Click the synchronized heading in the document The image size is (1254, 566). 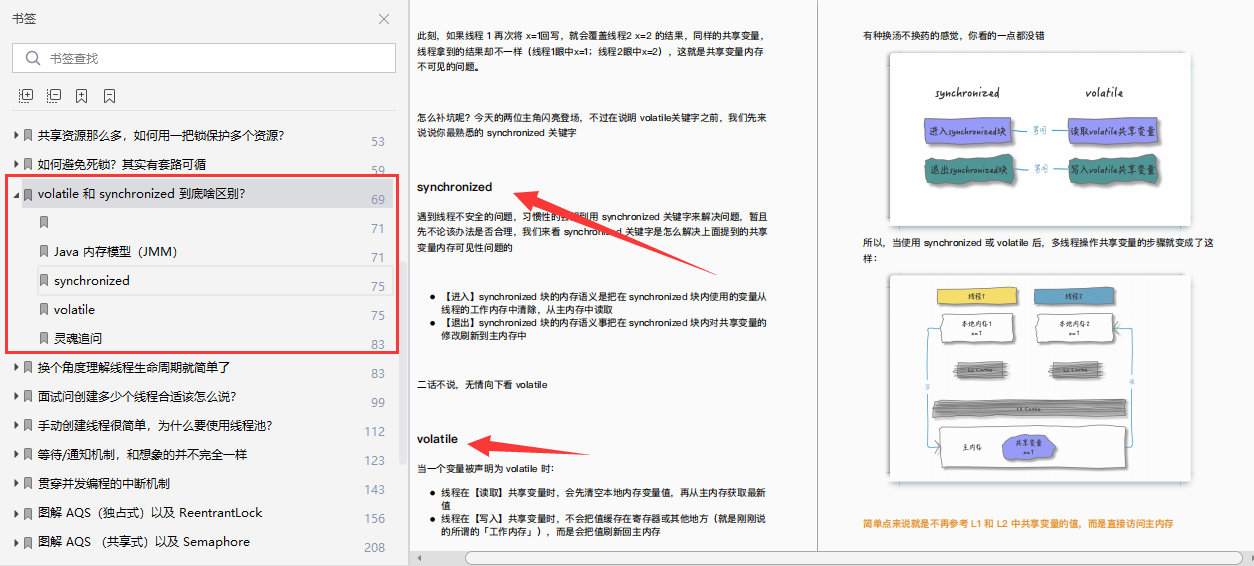pos(455,187)
